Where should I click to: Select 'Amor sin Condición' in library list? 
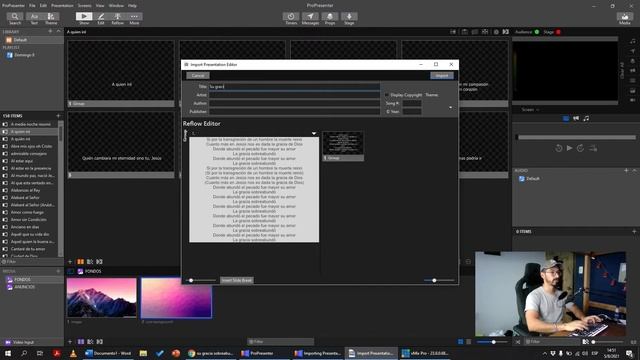point(29,220)
